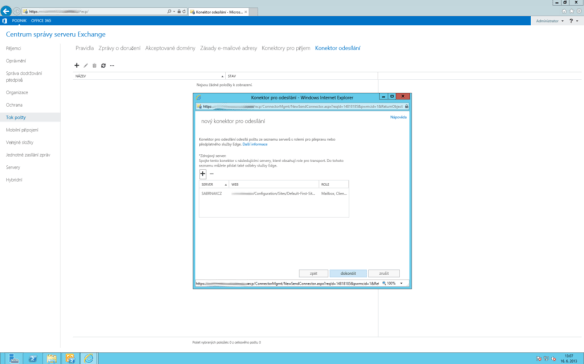This screenshot has width=584, height=364.
Task: Open Ochrana in the left navigation
Action: click(14, 105)
